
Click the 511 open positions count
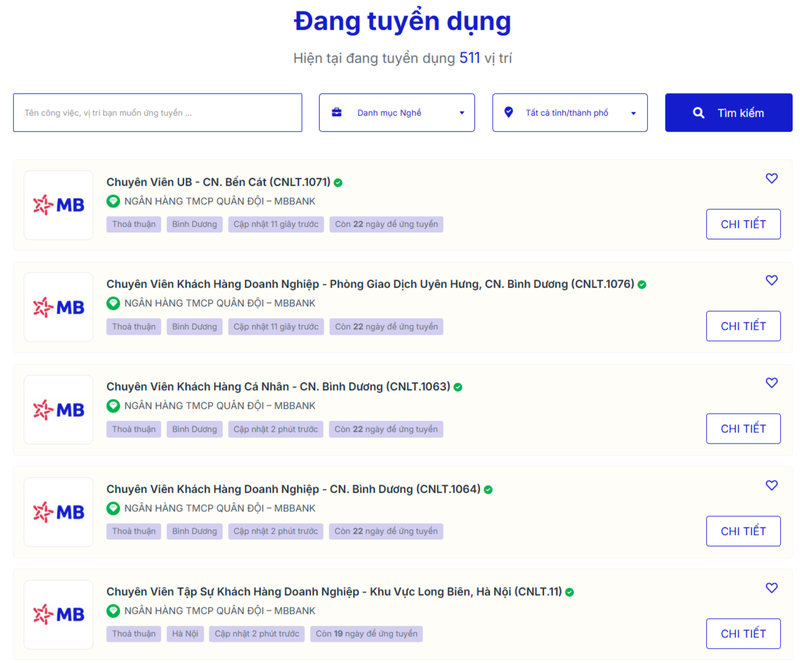point(469,58)
